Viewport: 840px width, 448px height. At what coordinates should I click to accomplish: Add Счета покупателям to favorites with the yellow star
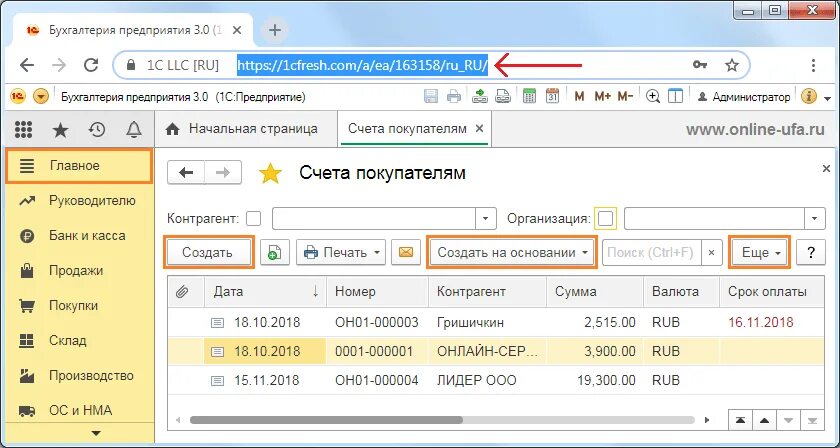pyautogui.click(x=271, y=174)
